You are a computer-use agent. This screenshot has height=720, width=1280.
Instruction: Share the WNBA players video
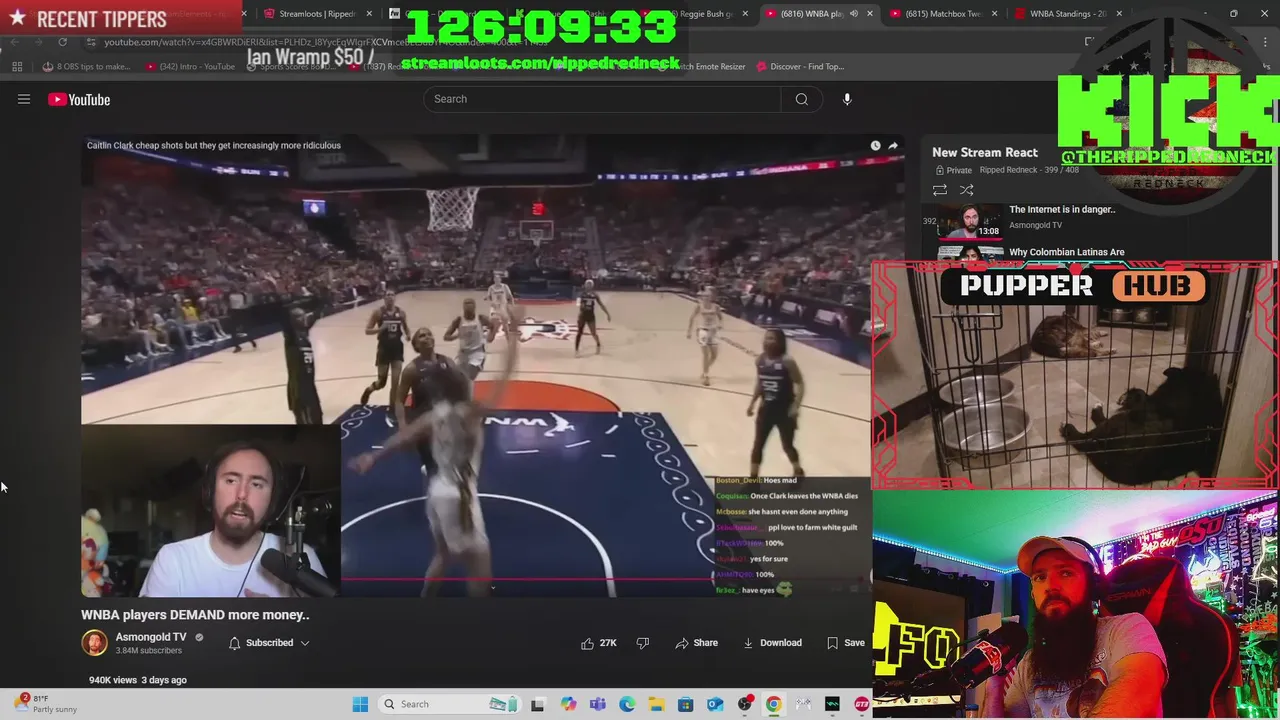click(696, 643)
